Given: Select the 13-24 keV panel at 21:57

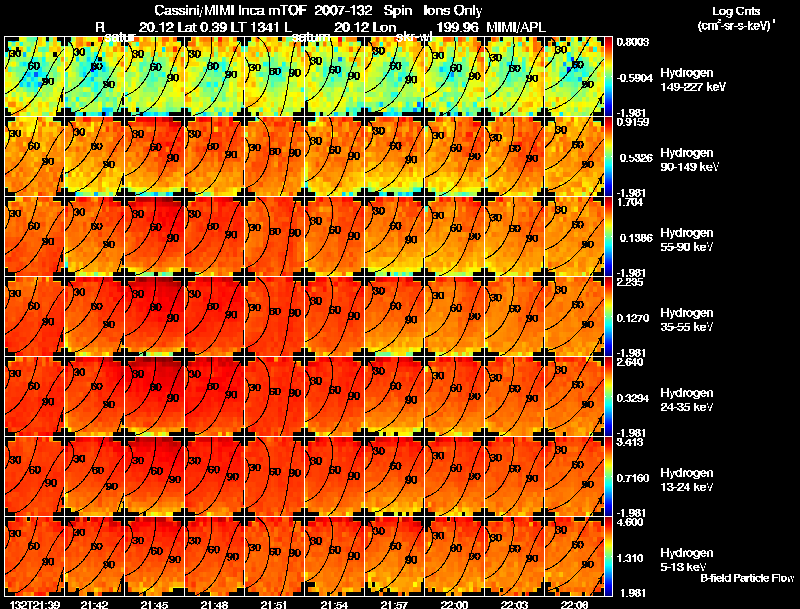Looking at the screenshot, I should pos(394,476).
